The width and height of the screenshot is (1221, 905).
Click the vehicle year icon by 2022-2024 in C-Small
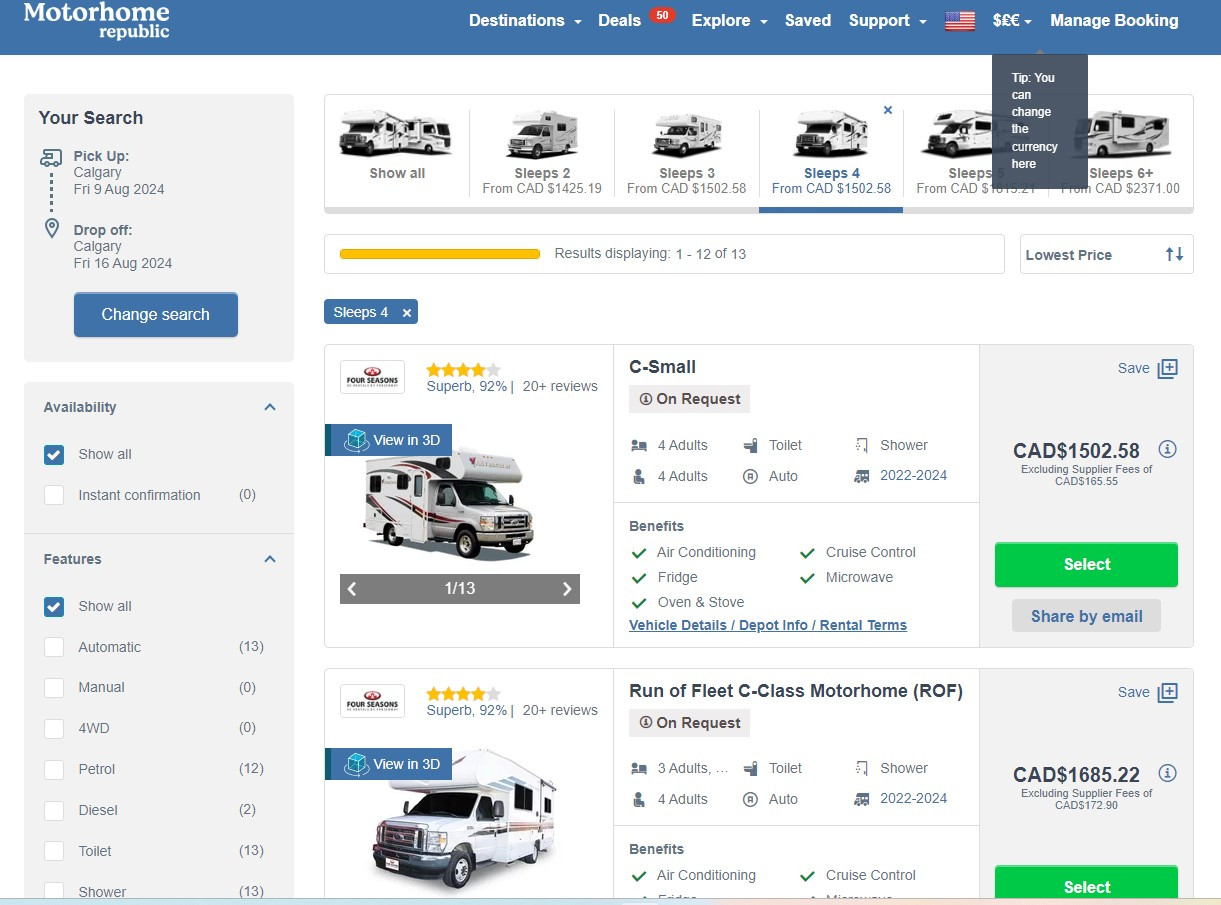pos(862,476)
